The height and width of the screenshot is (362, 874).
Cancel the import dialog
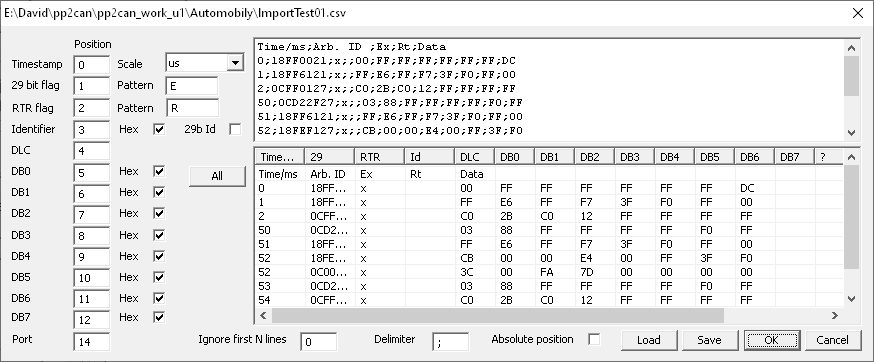[x=832, y=340]
